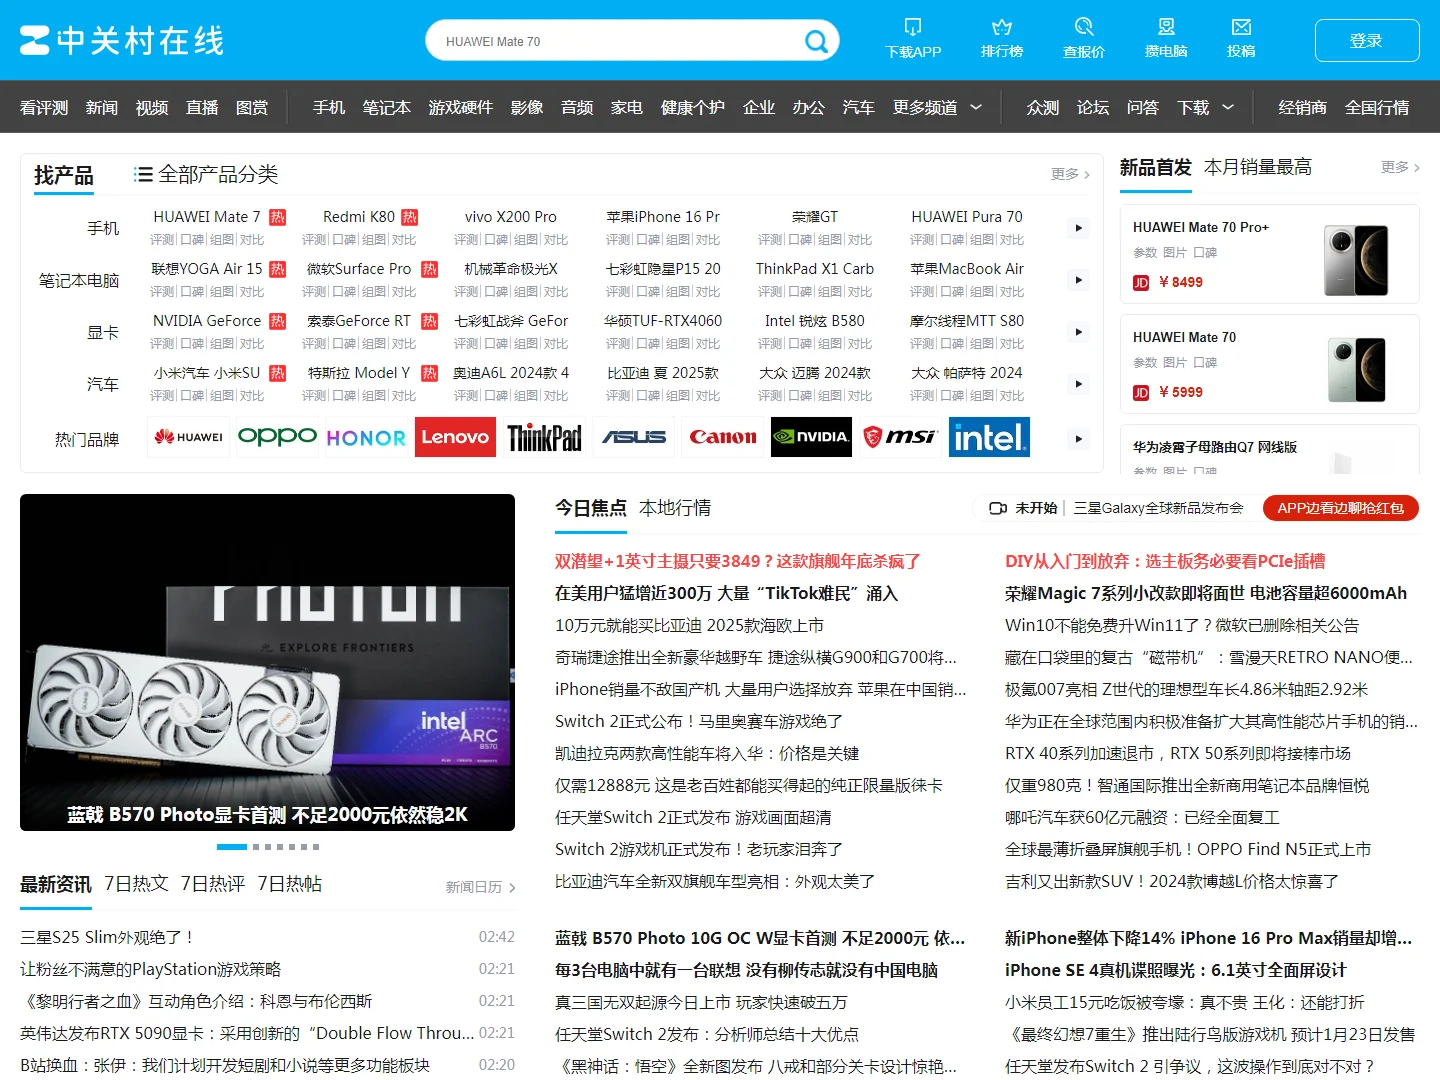Open 更多 in the 新品首发 panel

click(1400, 167)
